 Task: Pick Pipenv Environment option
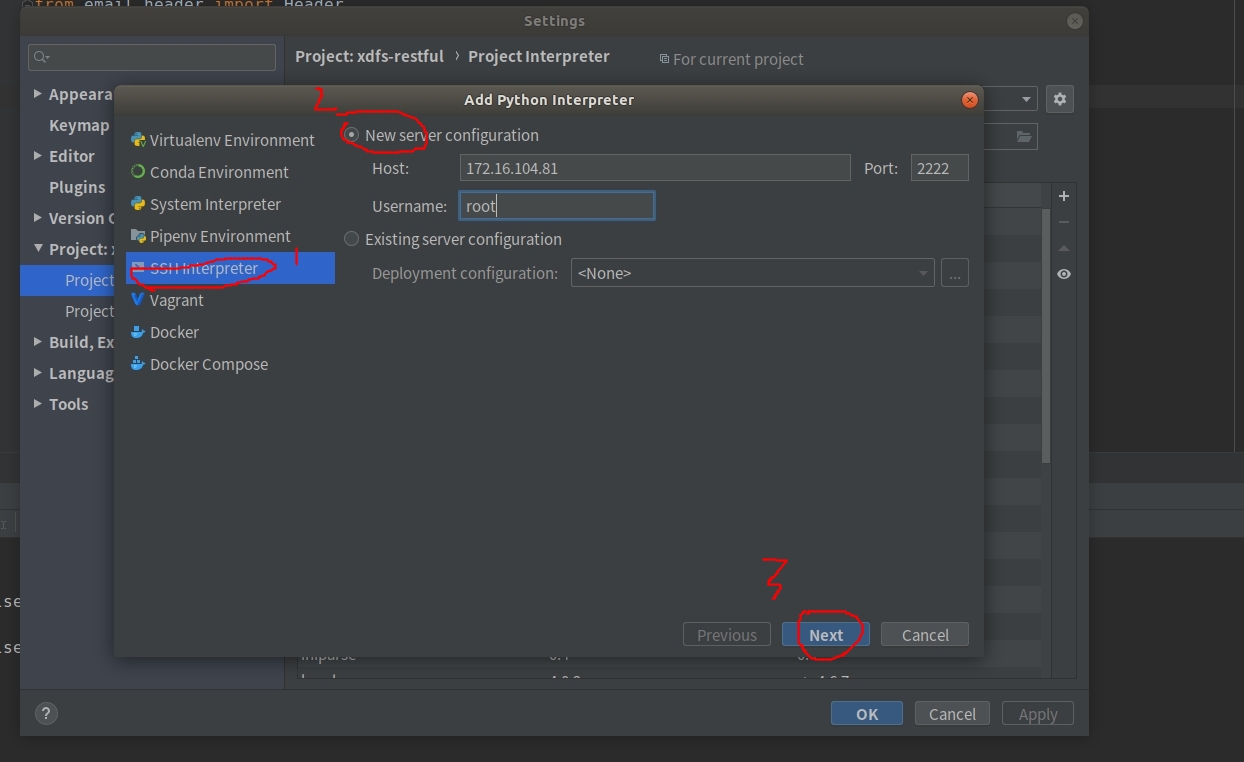[x=210, y=236]
